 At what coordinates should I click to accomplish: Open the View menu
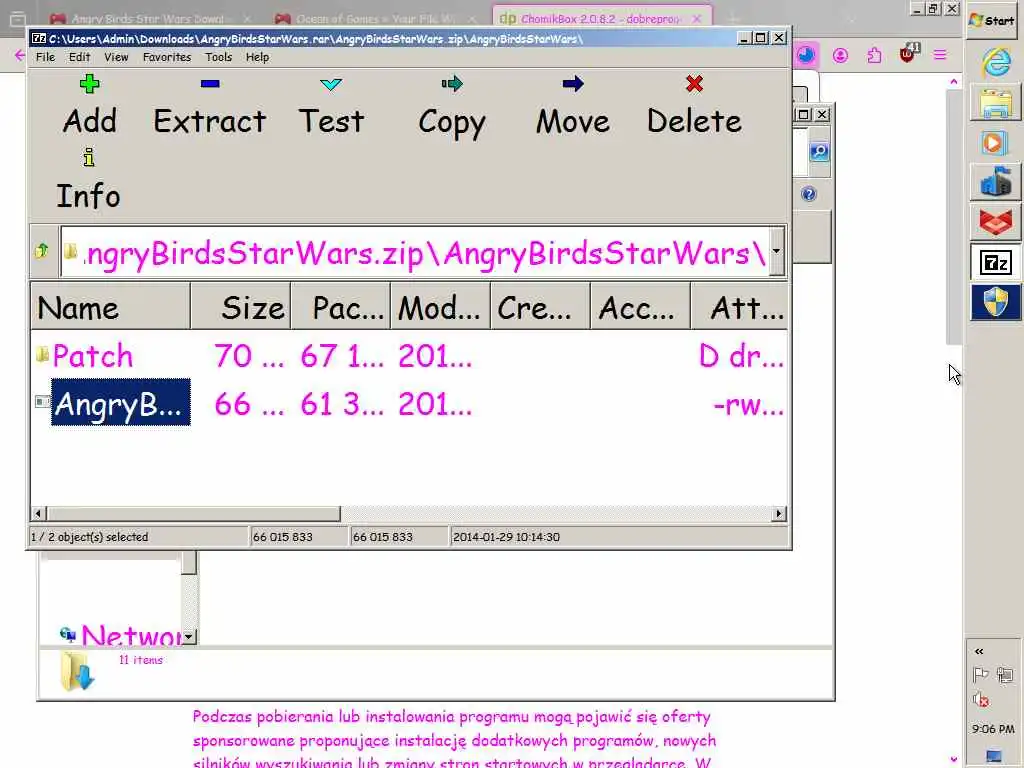coord(116,57)
